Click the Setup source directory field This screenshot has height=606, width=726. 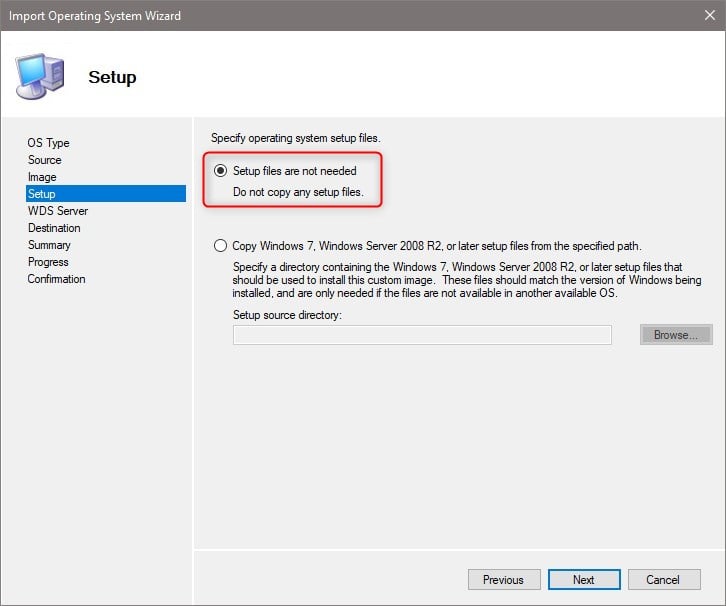click(422, 335)
